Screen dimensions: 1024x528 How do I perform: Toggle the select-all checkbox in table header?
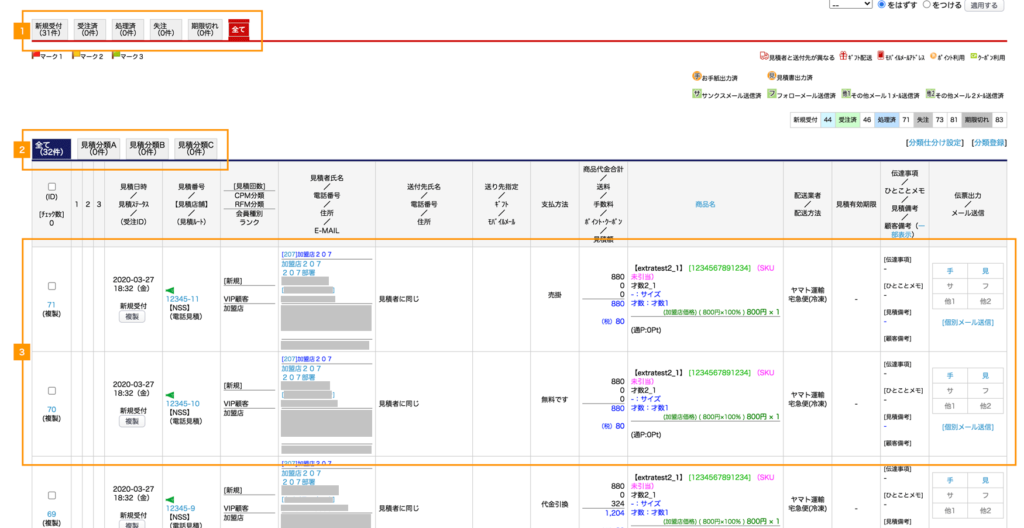pyautogui.click(x=52, y=186)
